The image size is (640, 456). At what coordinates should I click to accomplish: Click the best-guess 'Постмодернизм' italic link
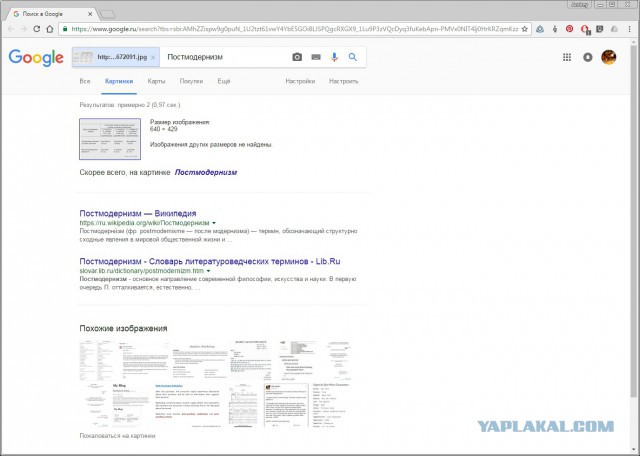(206, 172)
